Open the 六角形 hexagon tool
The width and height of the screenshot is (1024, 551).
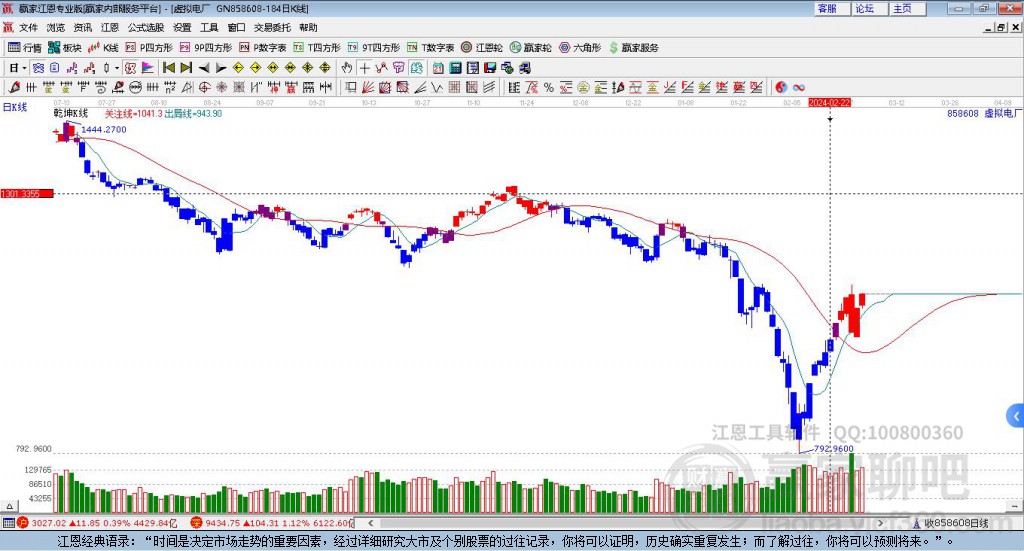(580, 48)
